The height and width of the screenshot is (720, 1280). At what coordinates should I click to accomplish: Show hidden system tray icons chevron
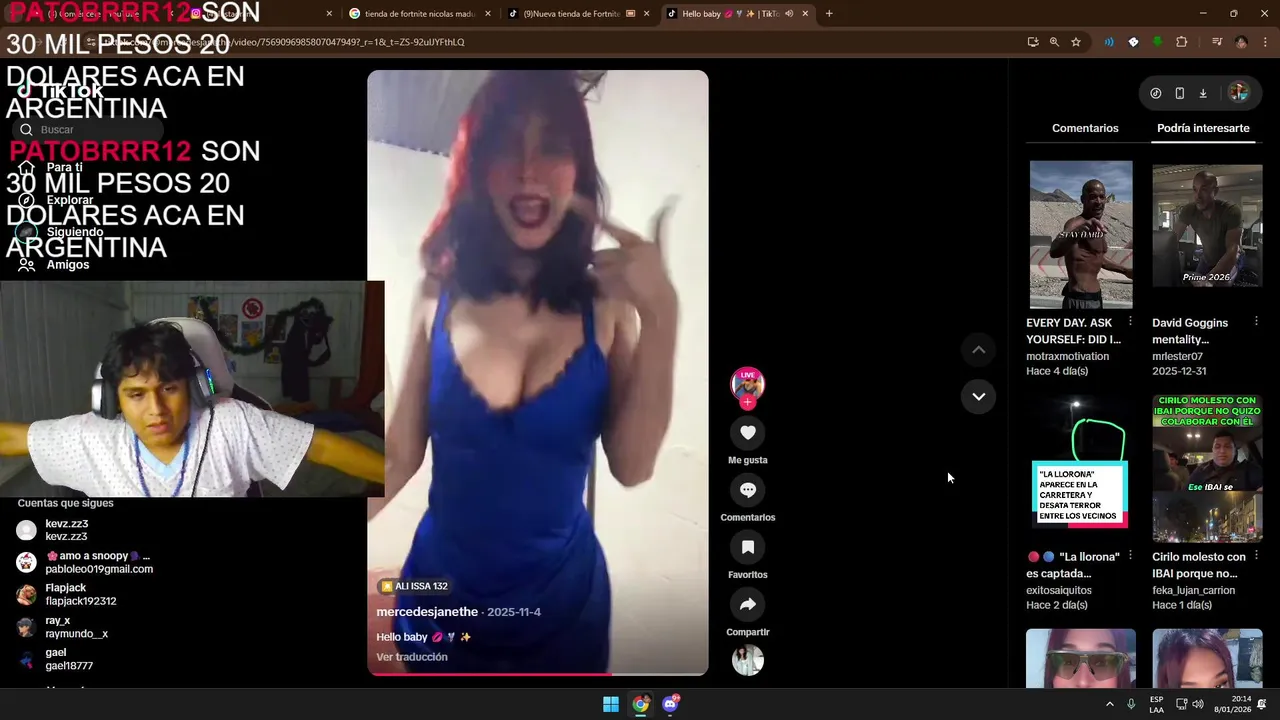pyautogui.click(x=1109, y=704)
